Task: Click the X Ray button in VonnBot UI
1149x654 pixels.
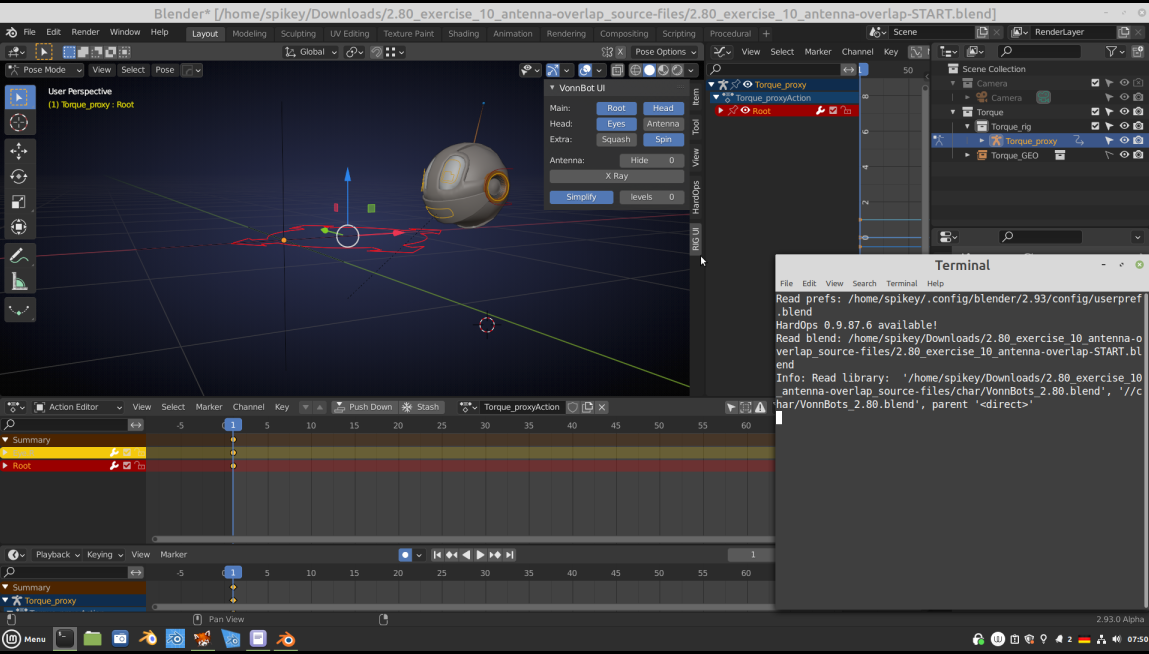Action: click(616, 176)
